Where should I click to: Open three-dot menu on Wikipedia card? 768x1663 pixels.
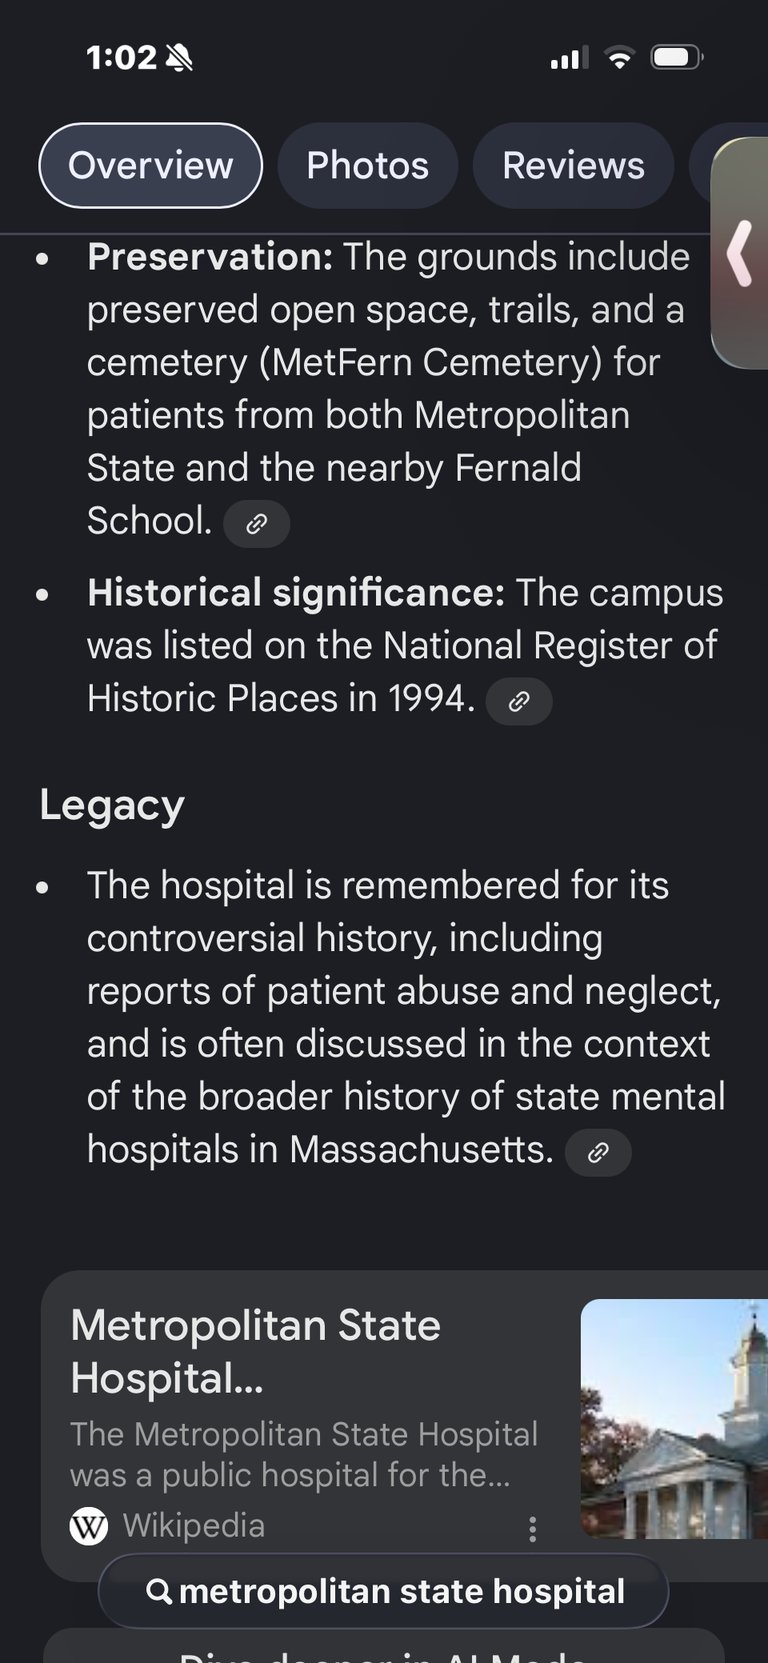point(532,1528)
